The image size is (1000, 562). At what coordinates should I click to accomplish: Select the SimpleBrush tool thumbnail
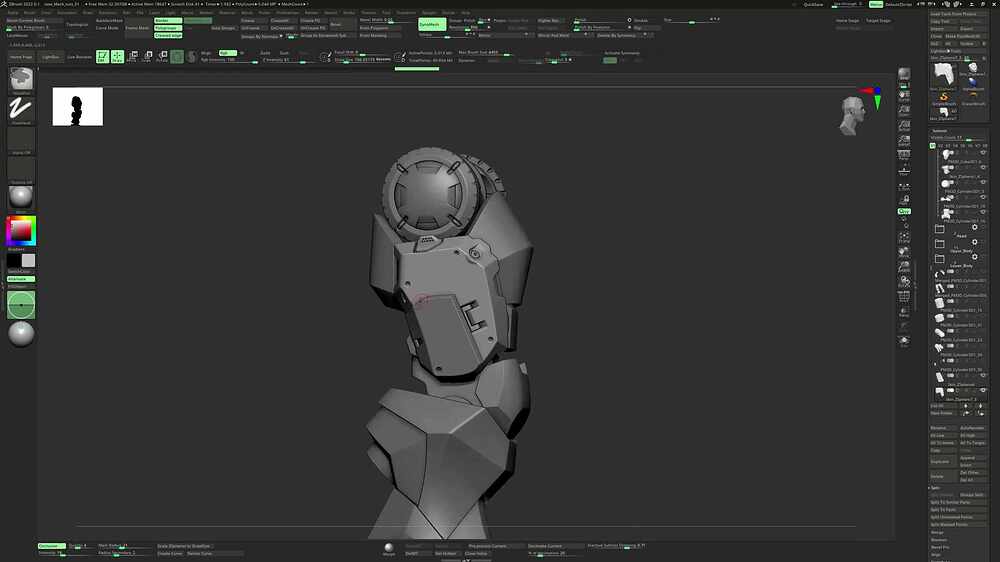coord(944,98)
